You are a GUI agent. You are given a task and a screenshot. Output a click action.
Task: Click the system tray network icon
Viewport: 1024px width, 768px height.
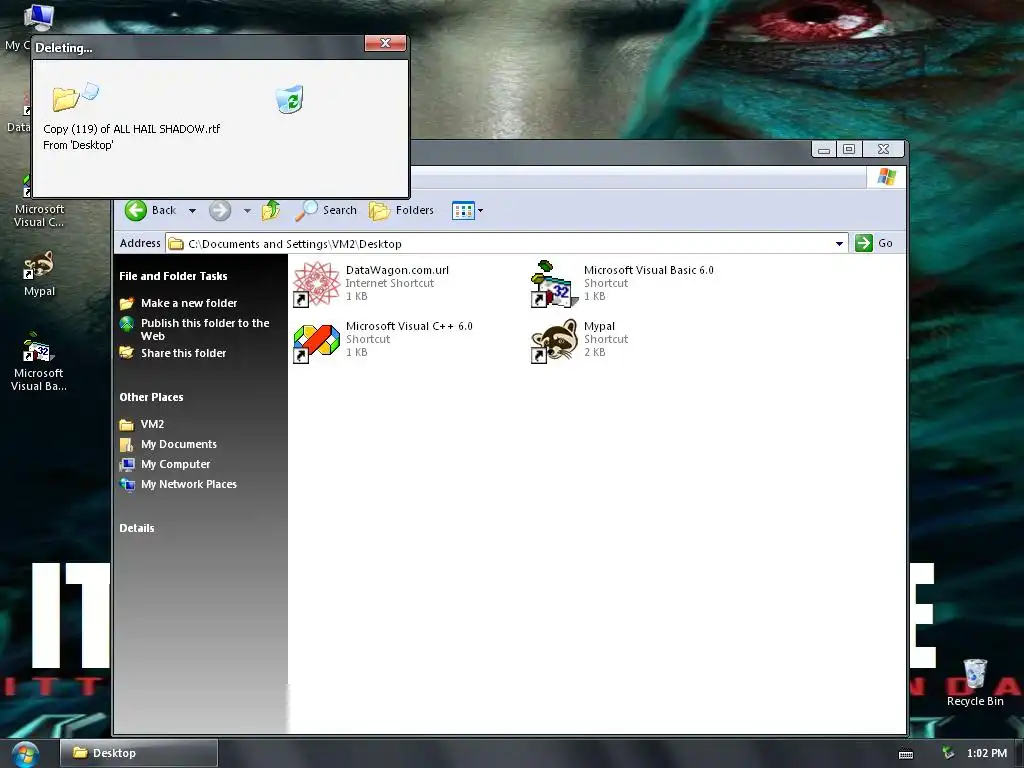(x=948, y=754)
